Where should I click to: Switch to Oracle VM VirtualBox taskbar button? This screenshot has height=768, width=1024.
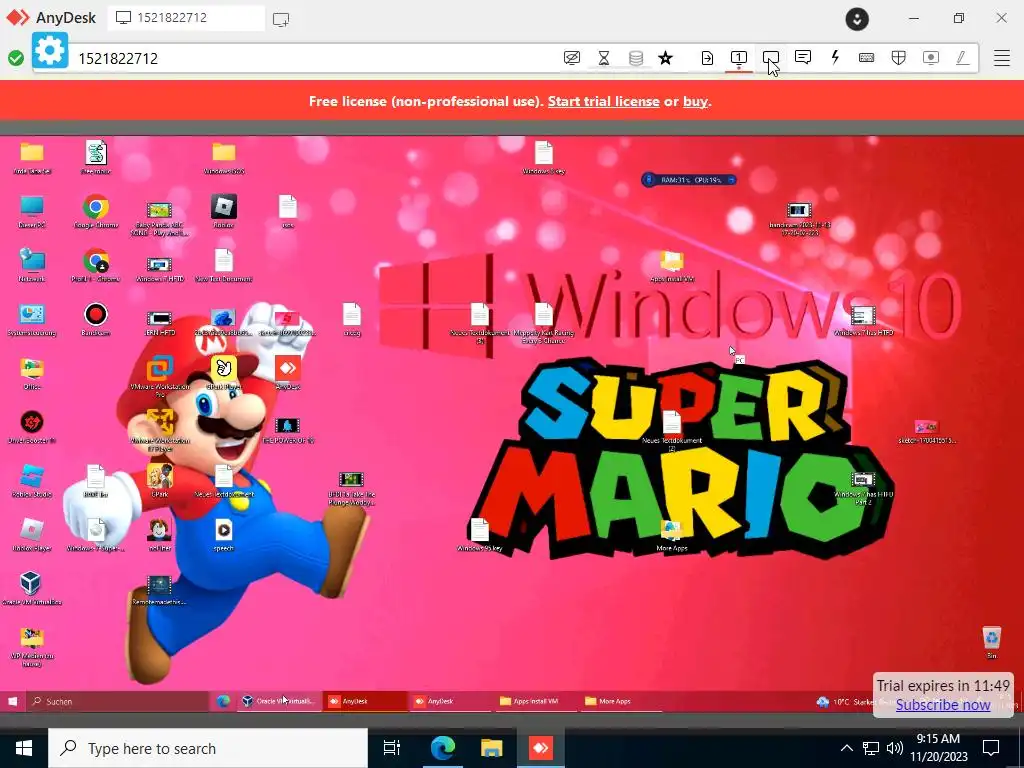(279, 701)
